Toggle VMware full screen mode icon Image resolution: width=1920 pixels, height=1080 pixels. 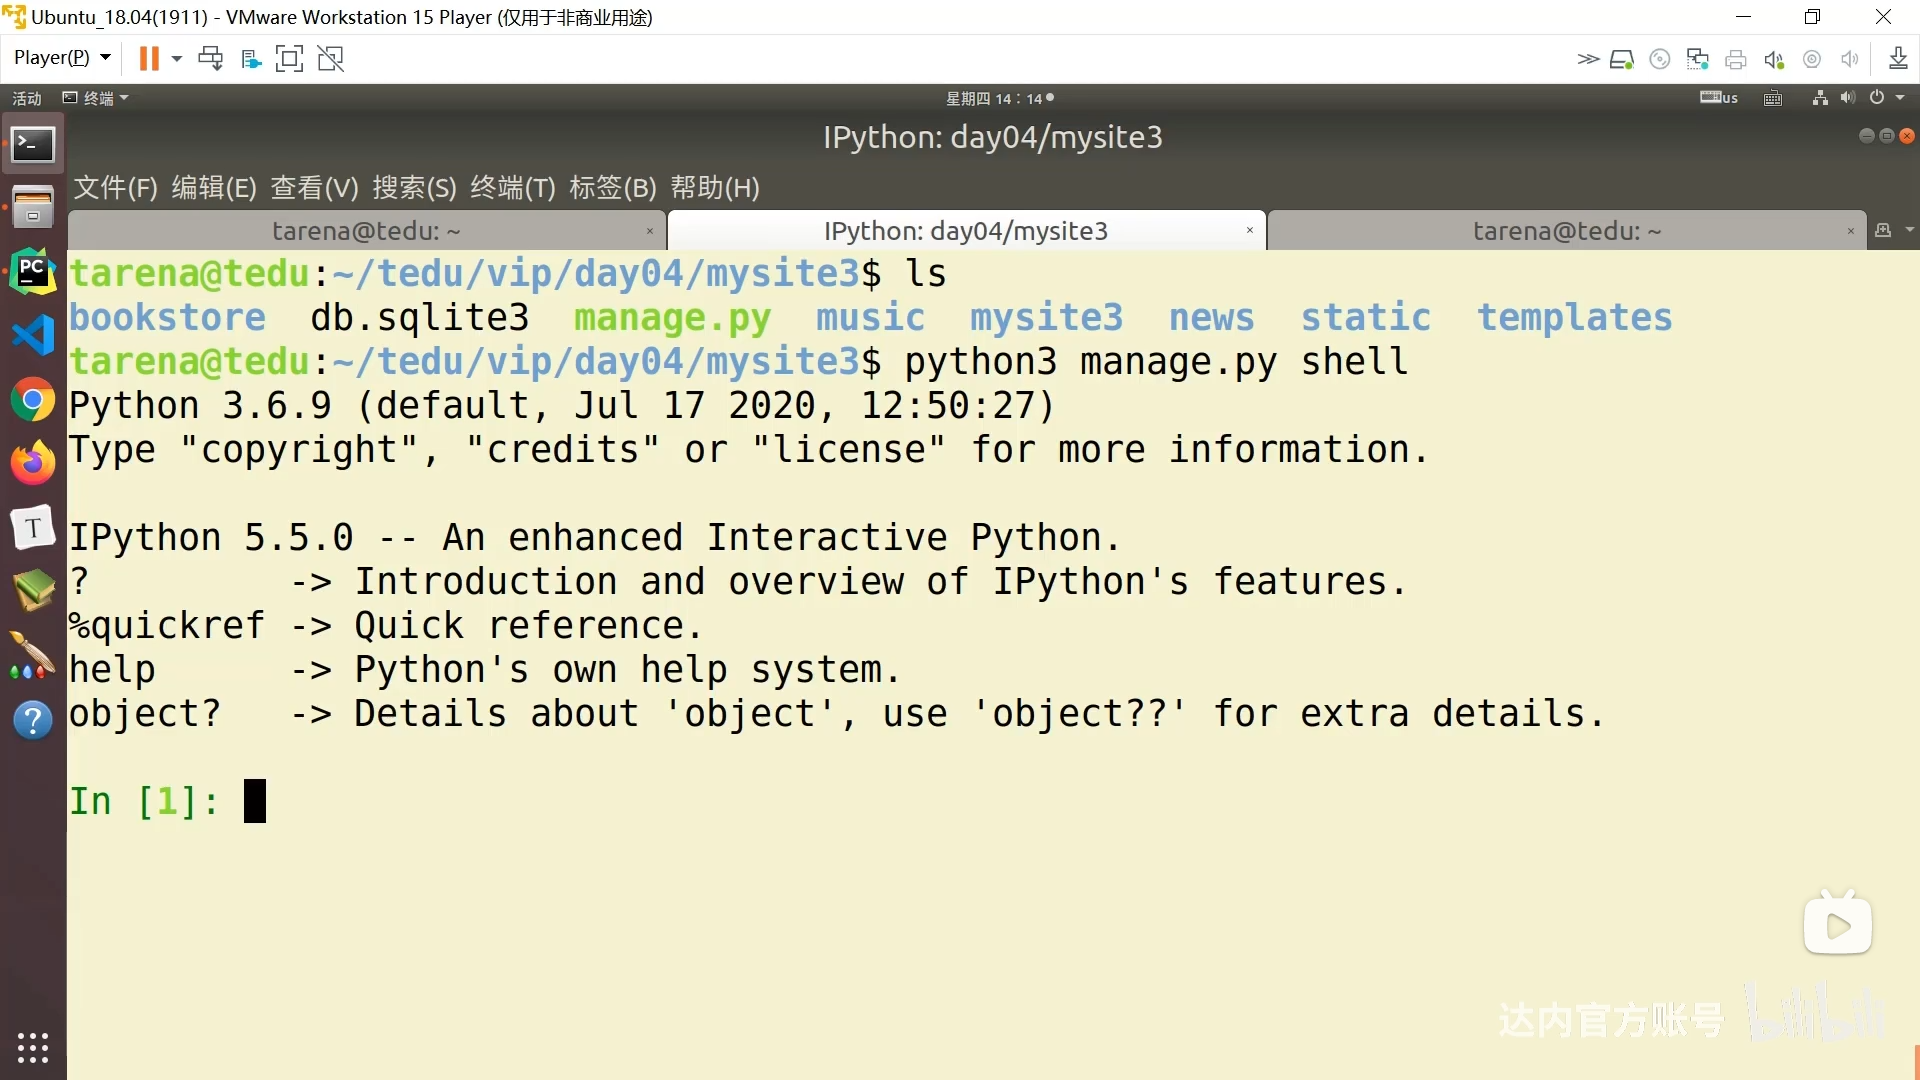pyautogui.click(x=289, y=59)
